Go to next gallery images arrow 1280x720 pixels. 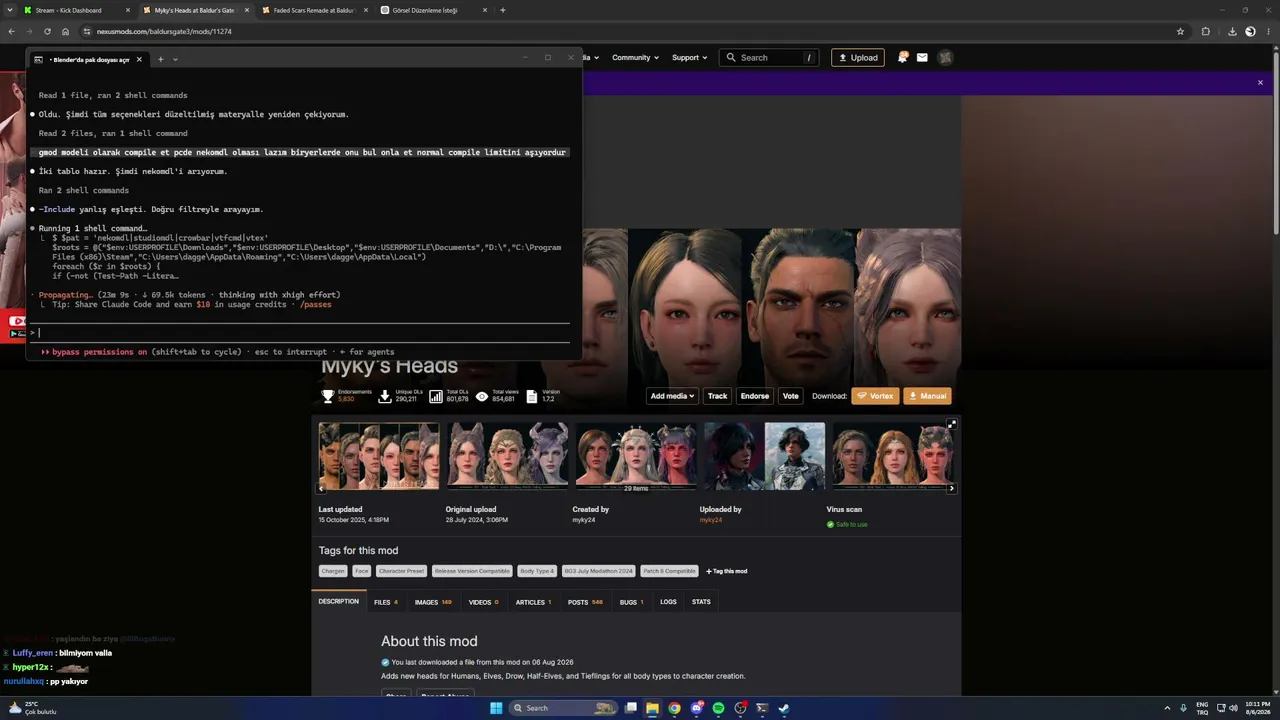tap(951, 488)
